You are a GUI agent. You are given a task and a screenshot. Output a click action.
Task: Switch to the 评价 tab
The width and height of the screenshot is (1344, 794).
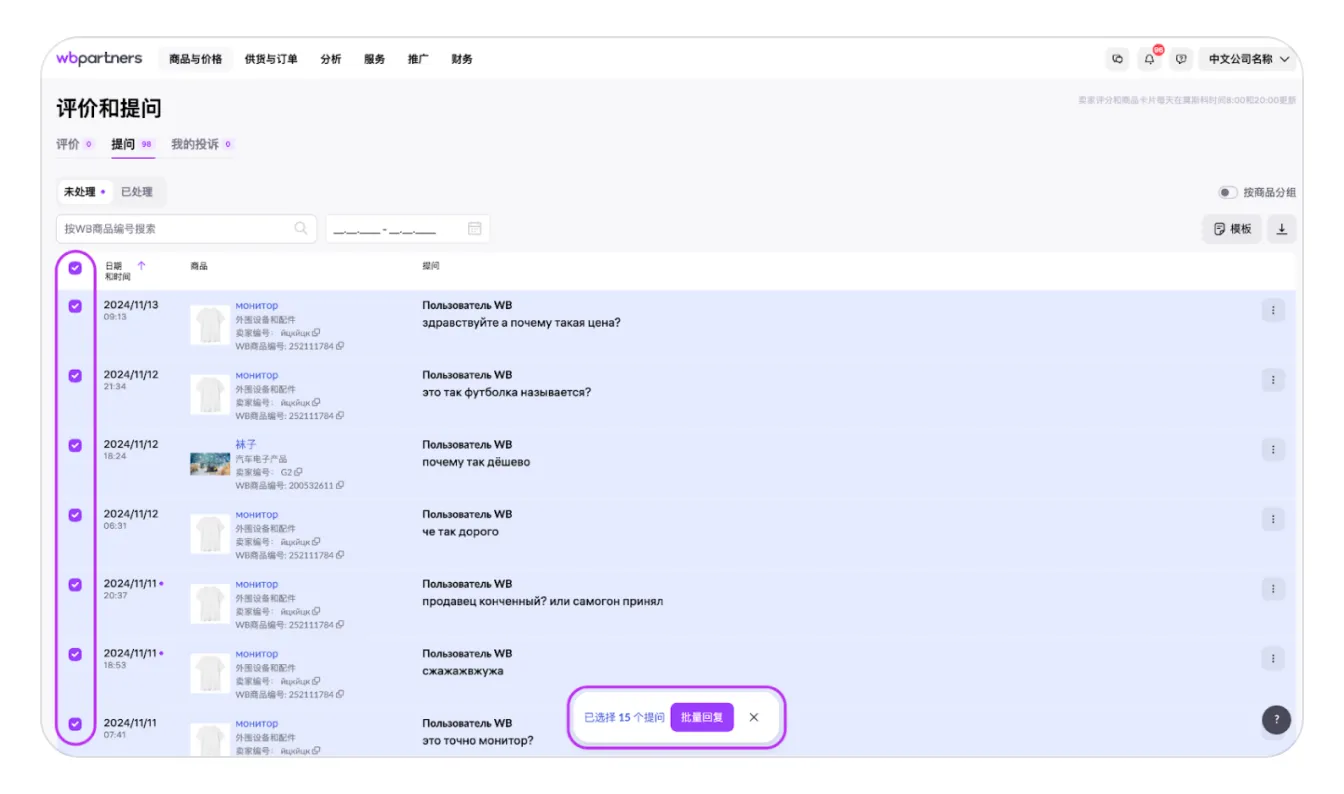(68, 144)
